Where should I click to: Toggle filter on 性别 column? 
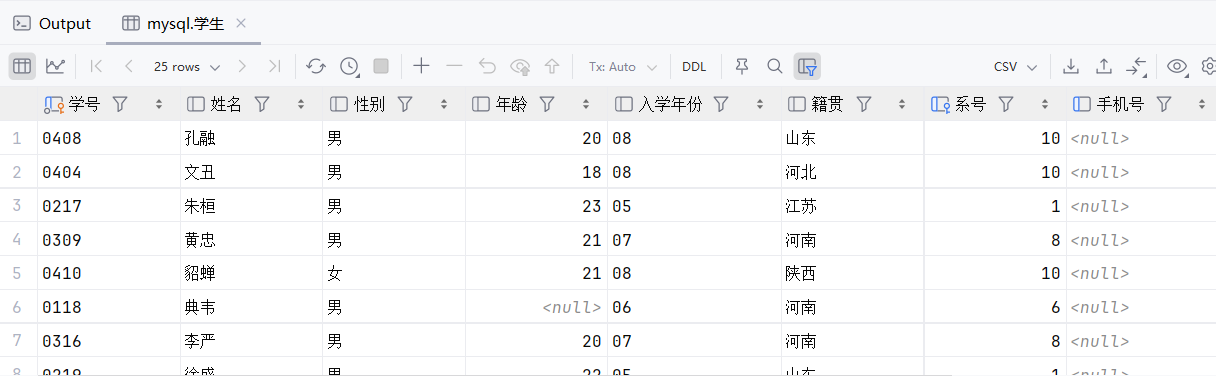pyautogui.click(x=405, y=104)
